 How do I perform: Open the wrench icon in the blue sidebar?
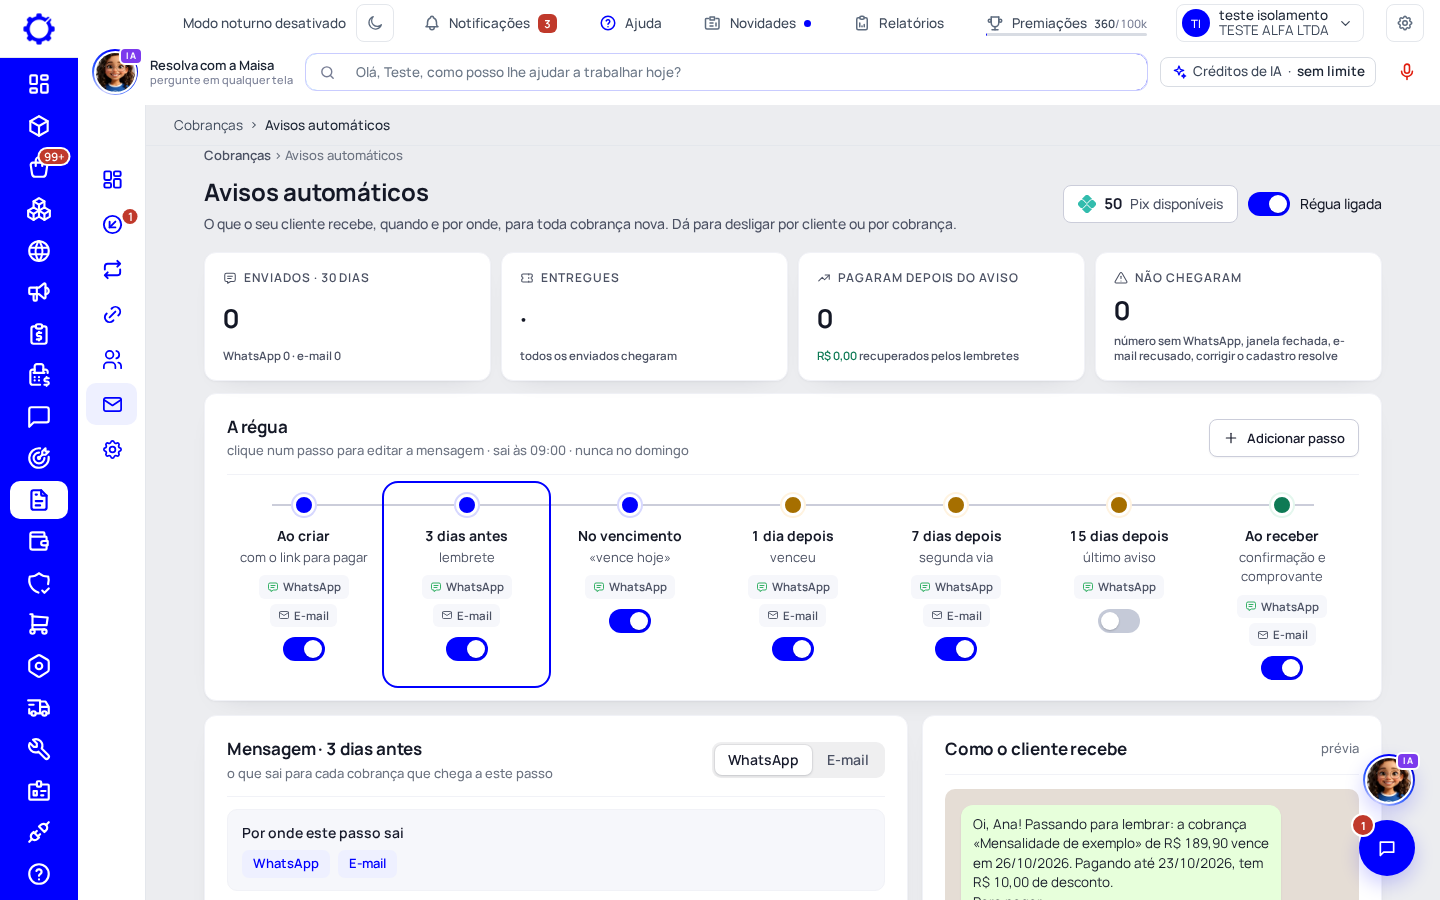[39, 749]
